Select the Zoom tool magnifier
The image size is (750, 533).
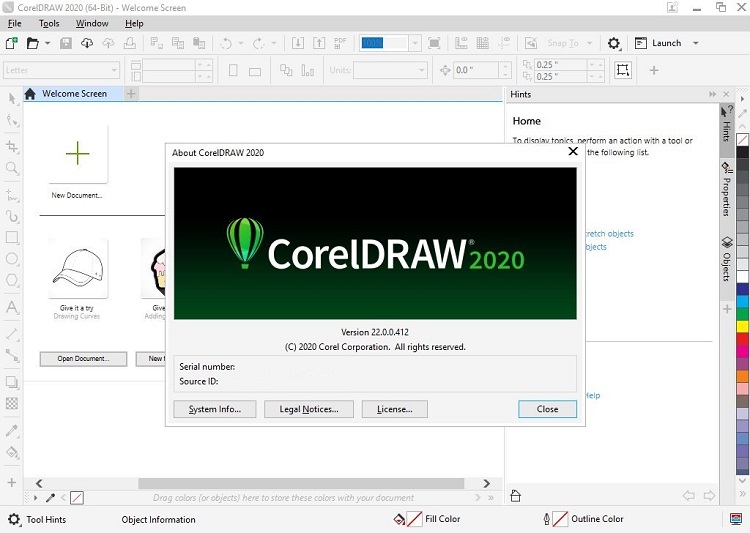12,168
